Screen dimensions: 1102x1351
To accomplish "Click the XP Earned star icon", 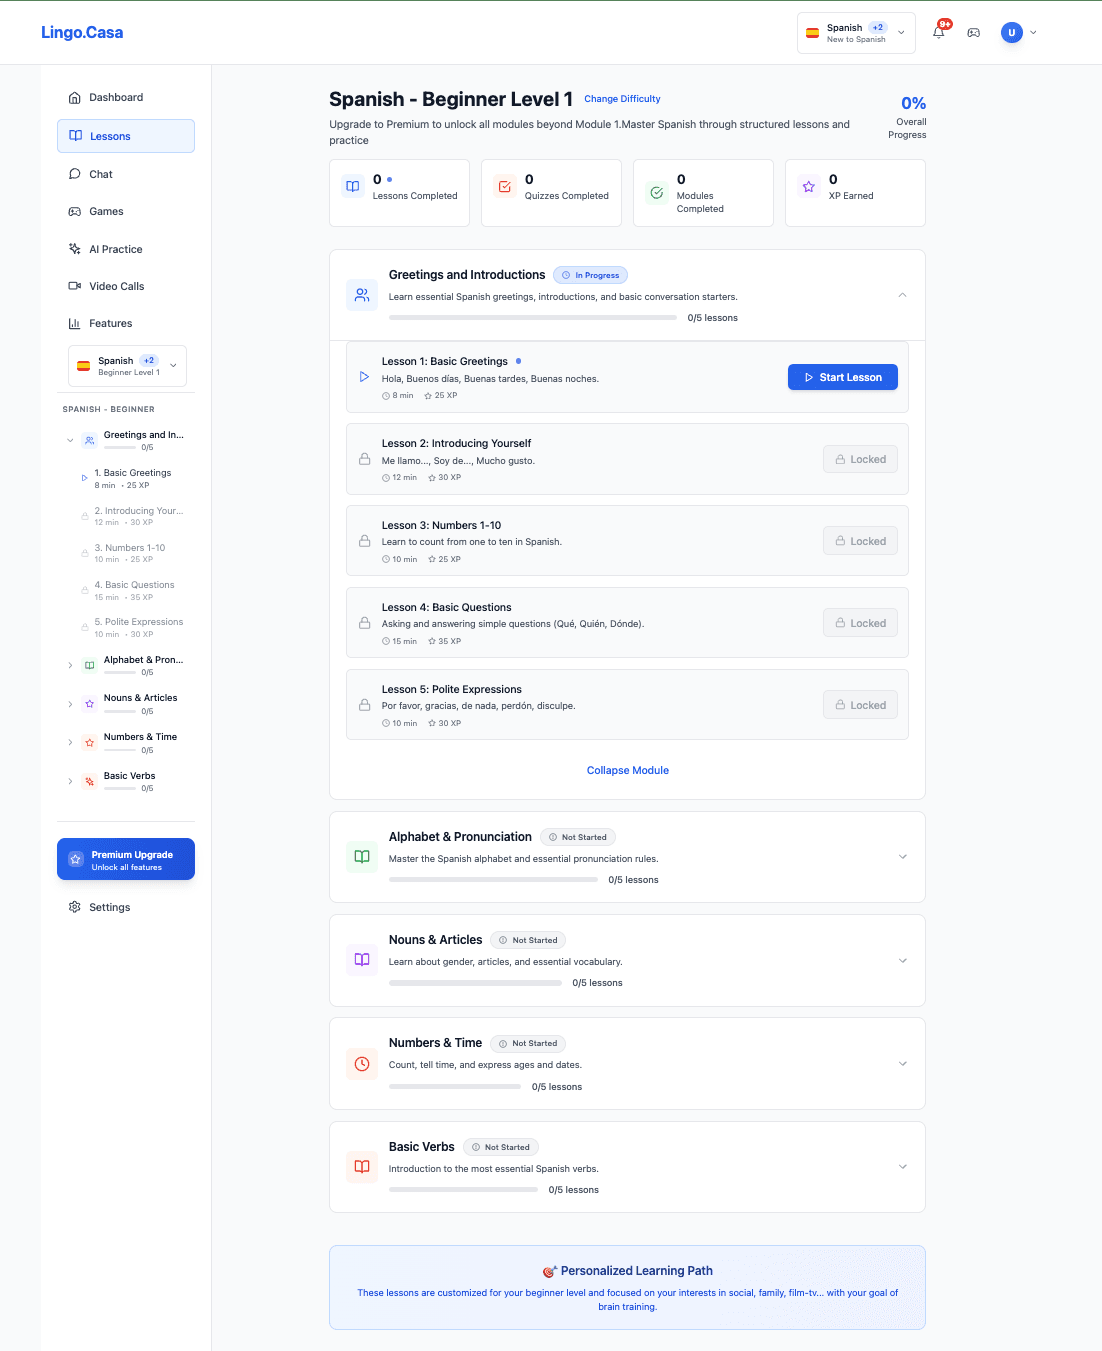I will pos(808,187).
